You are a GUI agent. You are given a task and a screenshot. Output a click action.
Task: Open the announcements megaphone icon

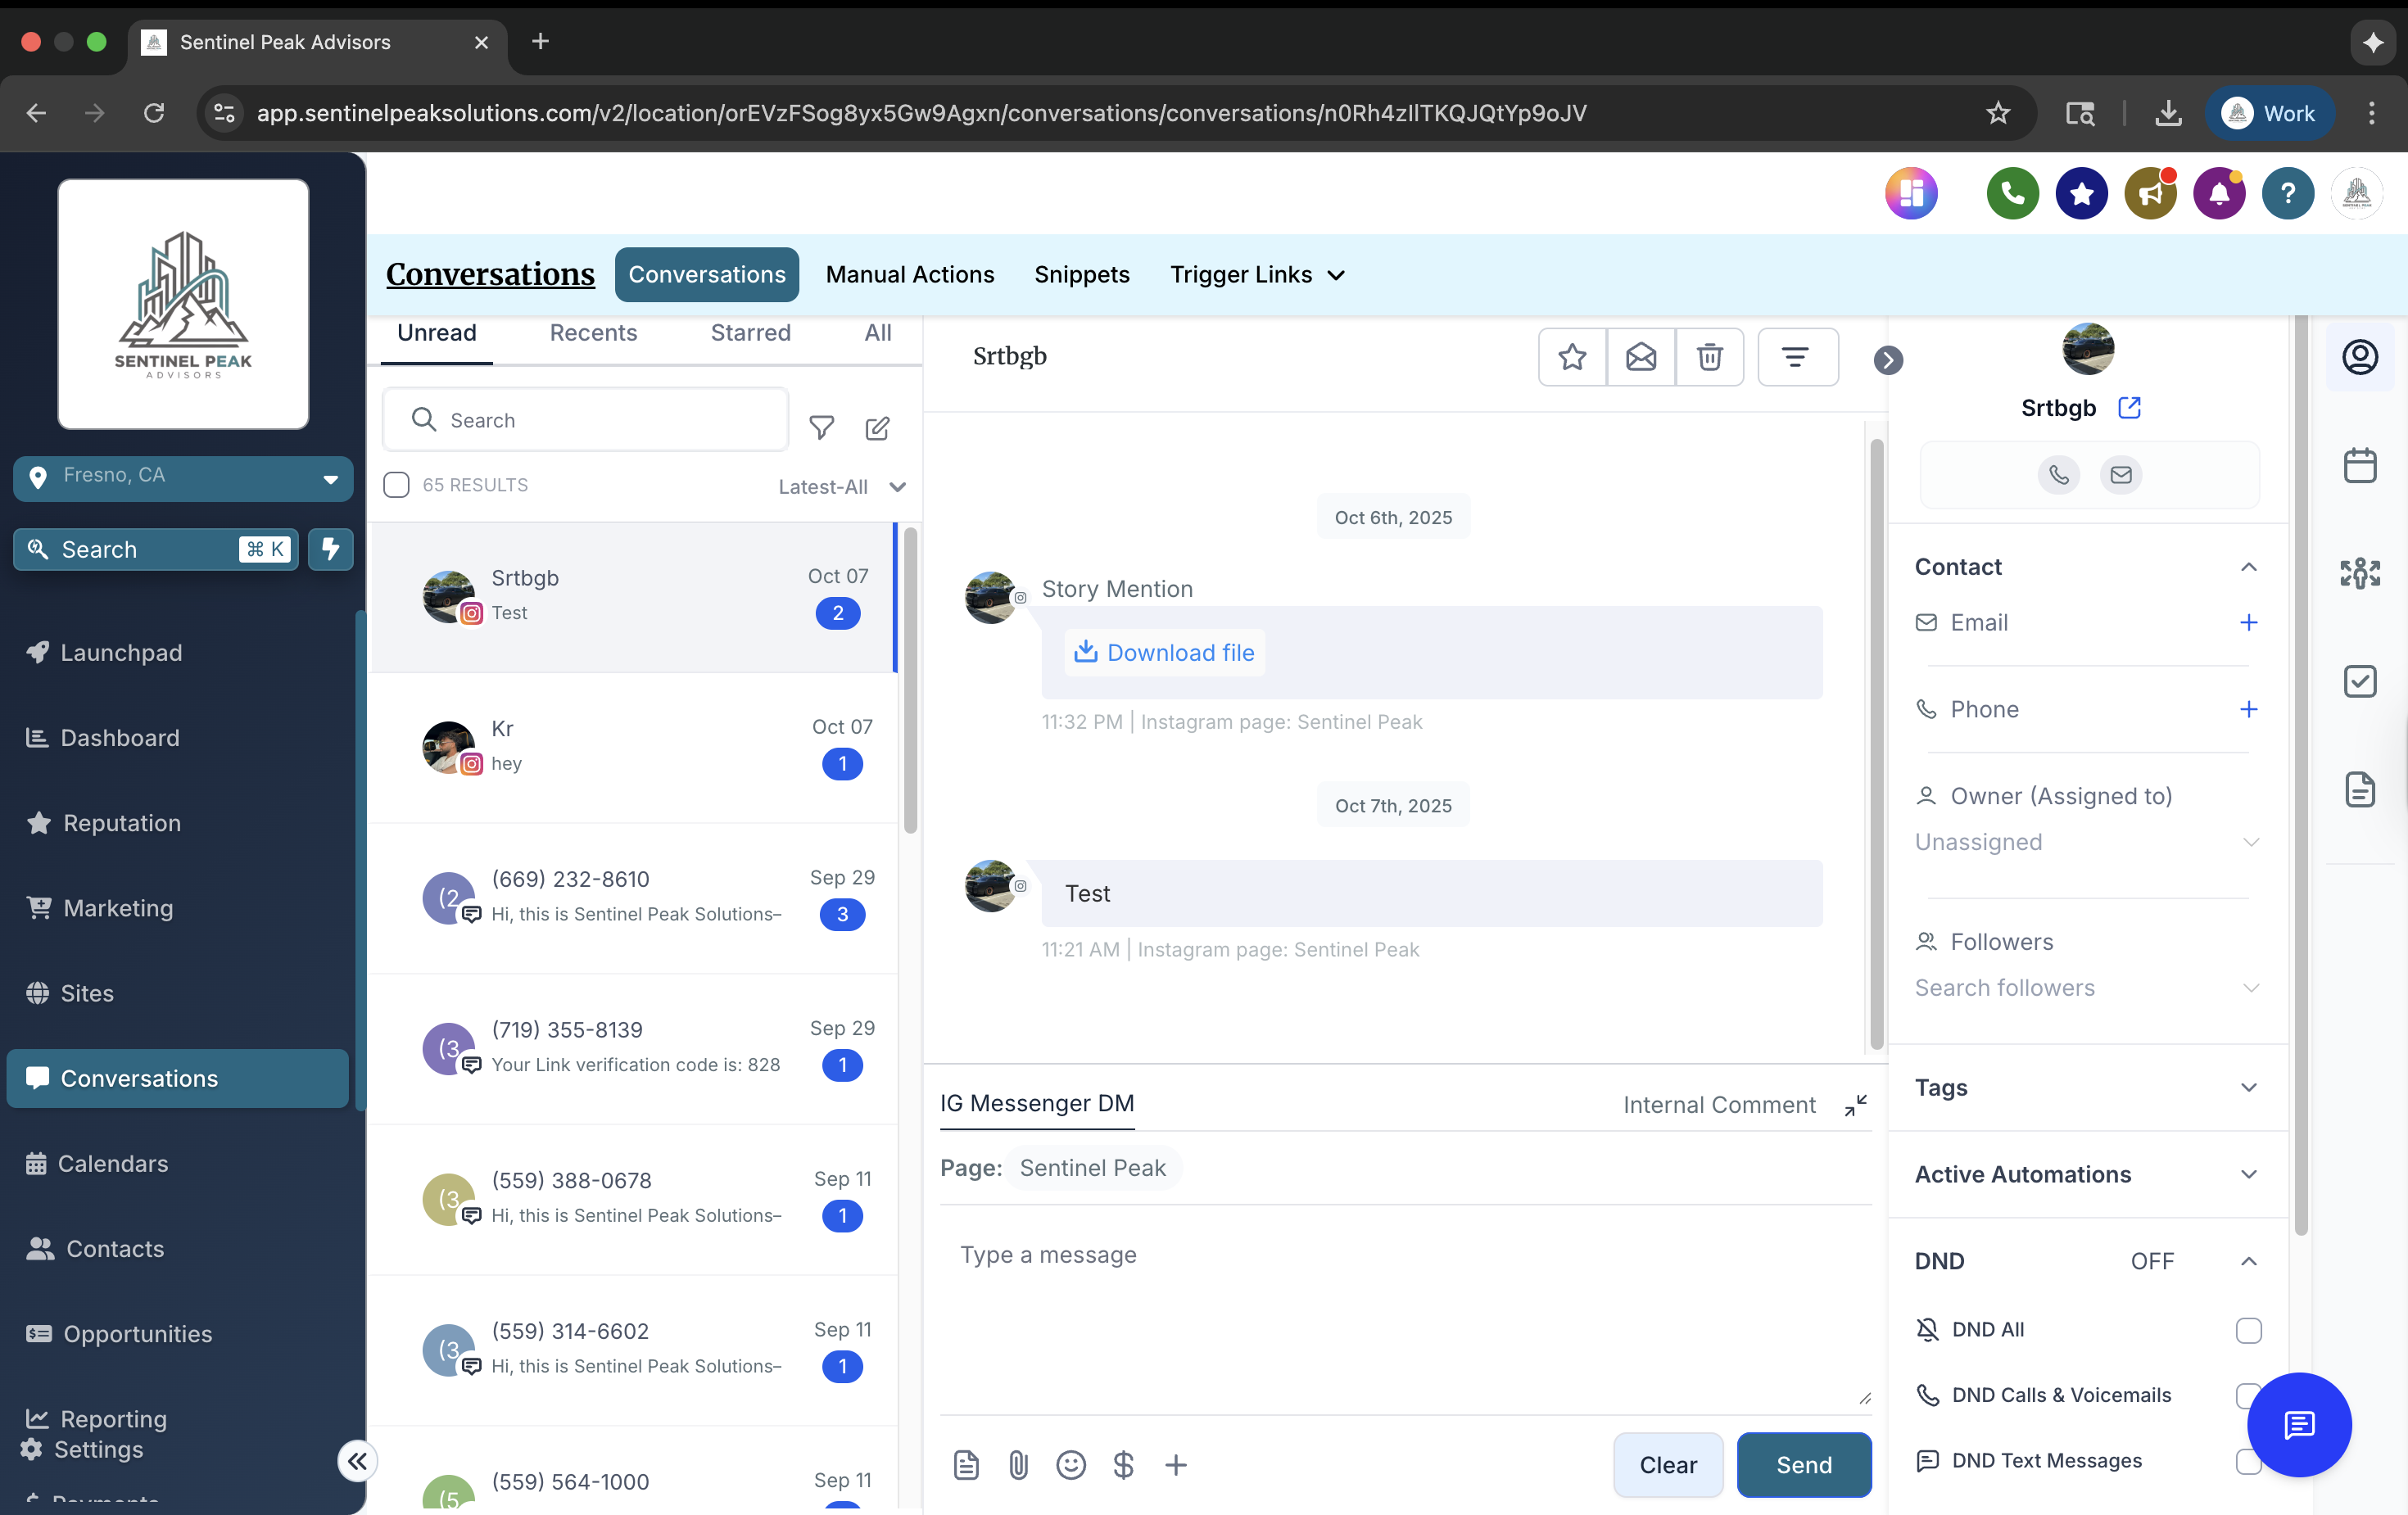2150,193
